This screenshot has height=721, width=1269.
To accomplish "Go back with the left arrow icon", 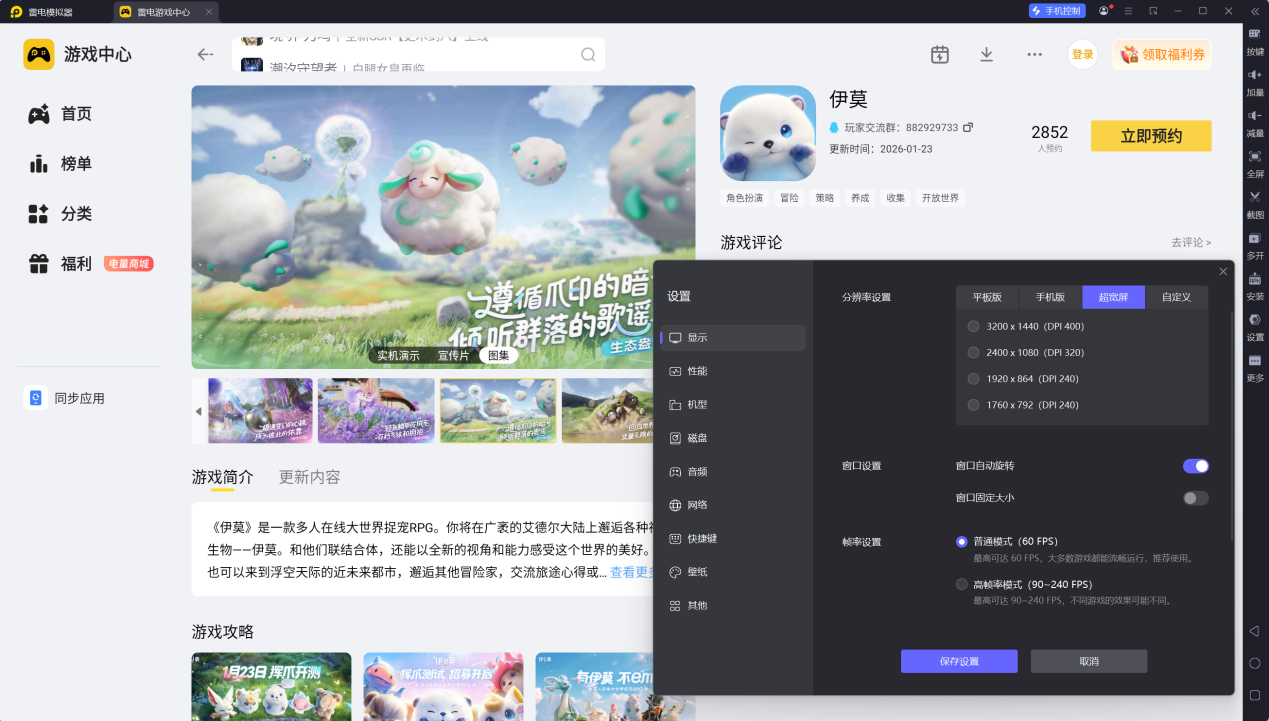I will click(x=206, y=54).
